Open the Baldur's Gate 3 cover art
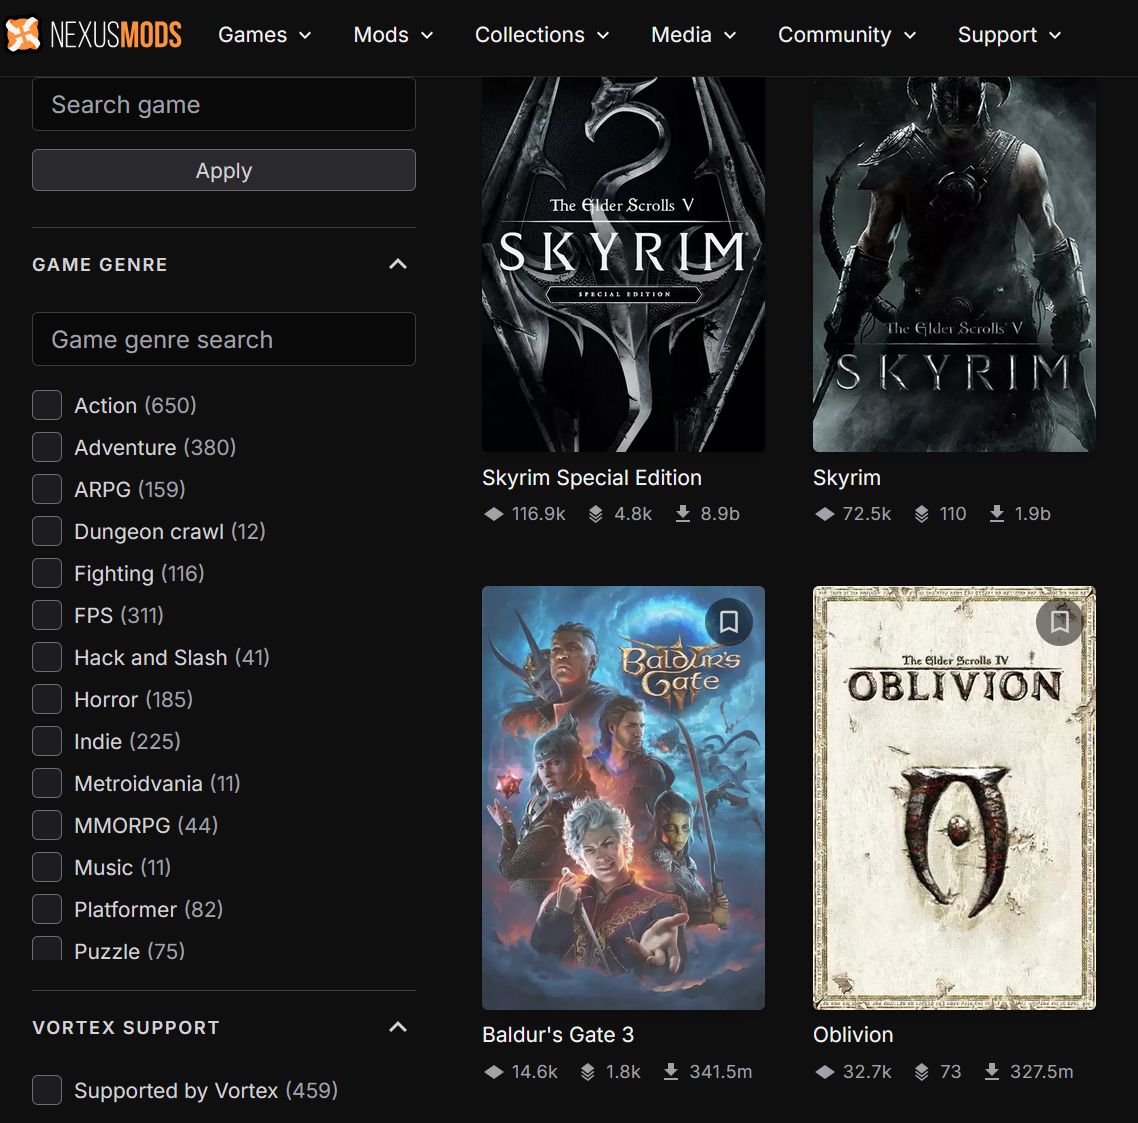Image resolution: width=1138 pixels, height=1123 pixels. tap(623, 798)
